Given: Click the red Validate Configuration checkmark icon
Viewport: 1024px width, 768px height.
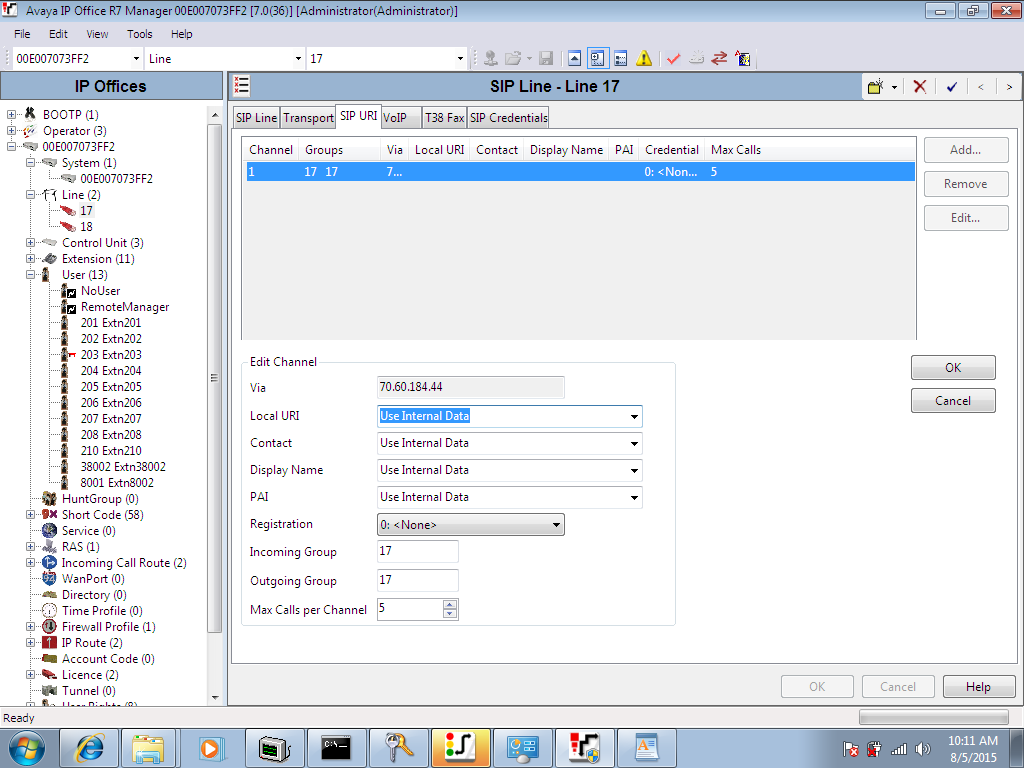Looking at the screenshot, I should pos(673,59).
